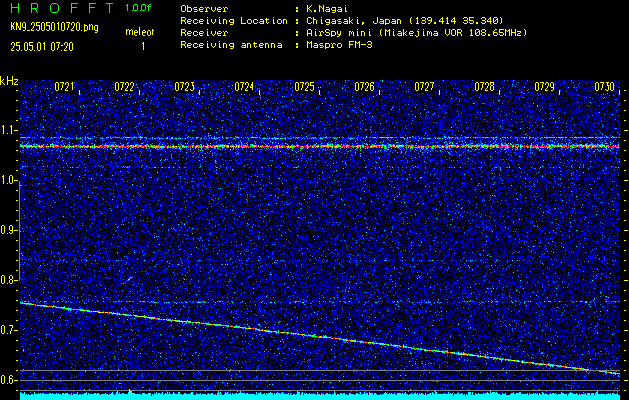Click the yellow meteor marker in bottom strip
The width and height of the screenshot is (629, 400).
point(130,394)
